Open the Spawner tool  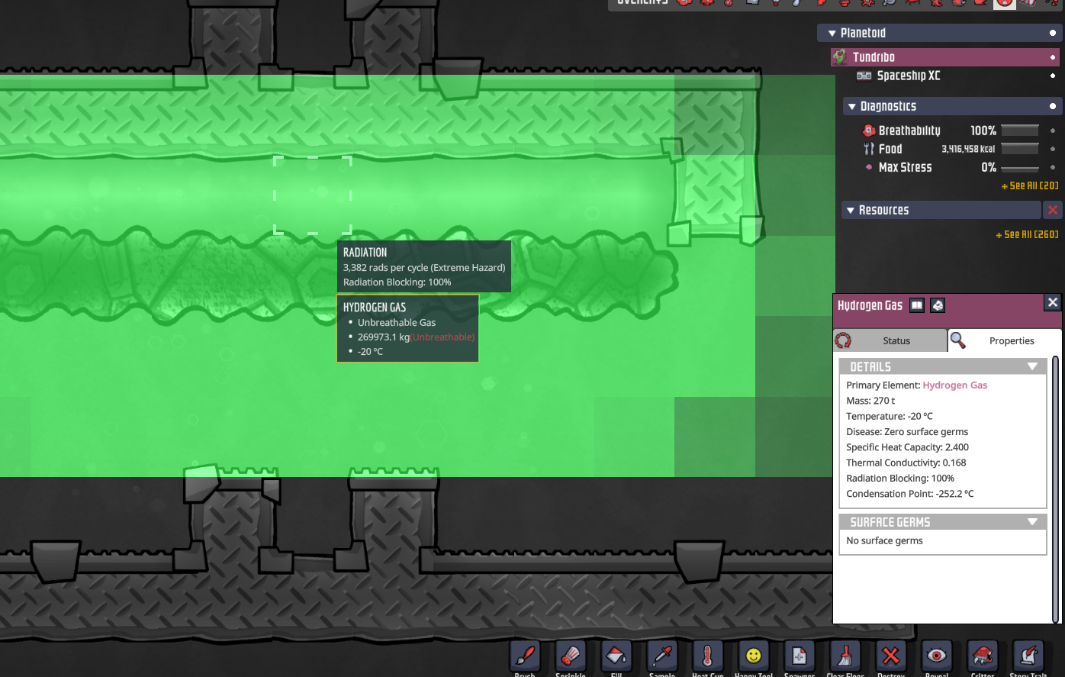(x=799, y=656)
